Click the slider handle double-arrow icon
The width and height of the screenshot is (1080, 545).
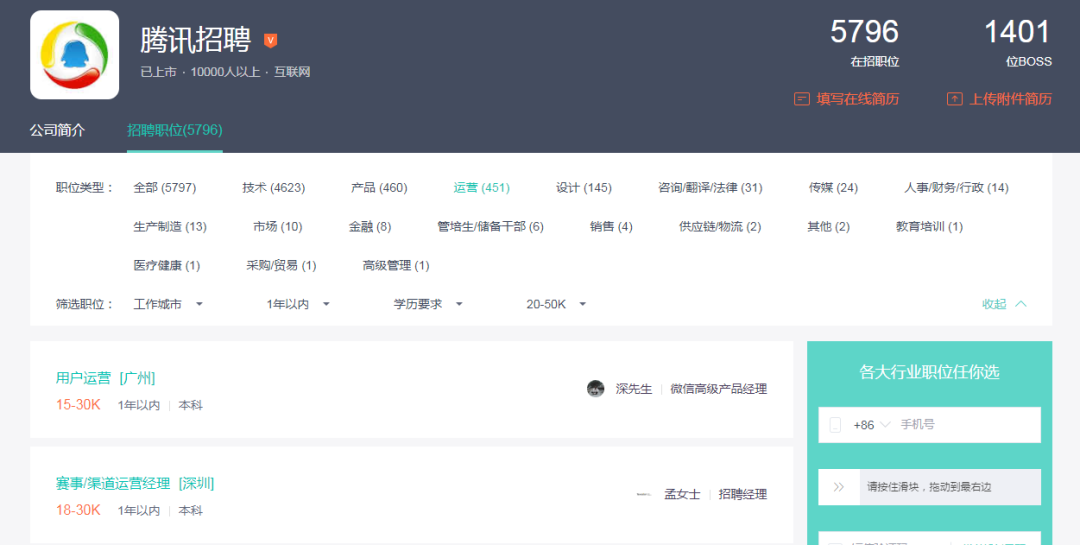(838, 487)
